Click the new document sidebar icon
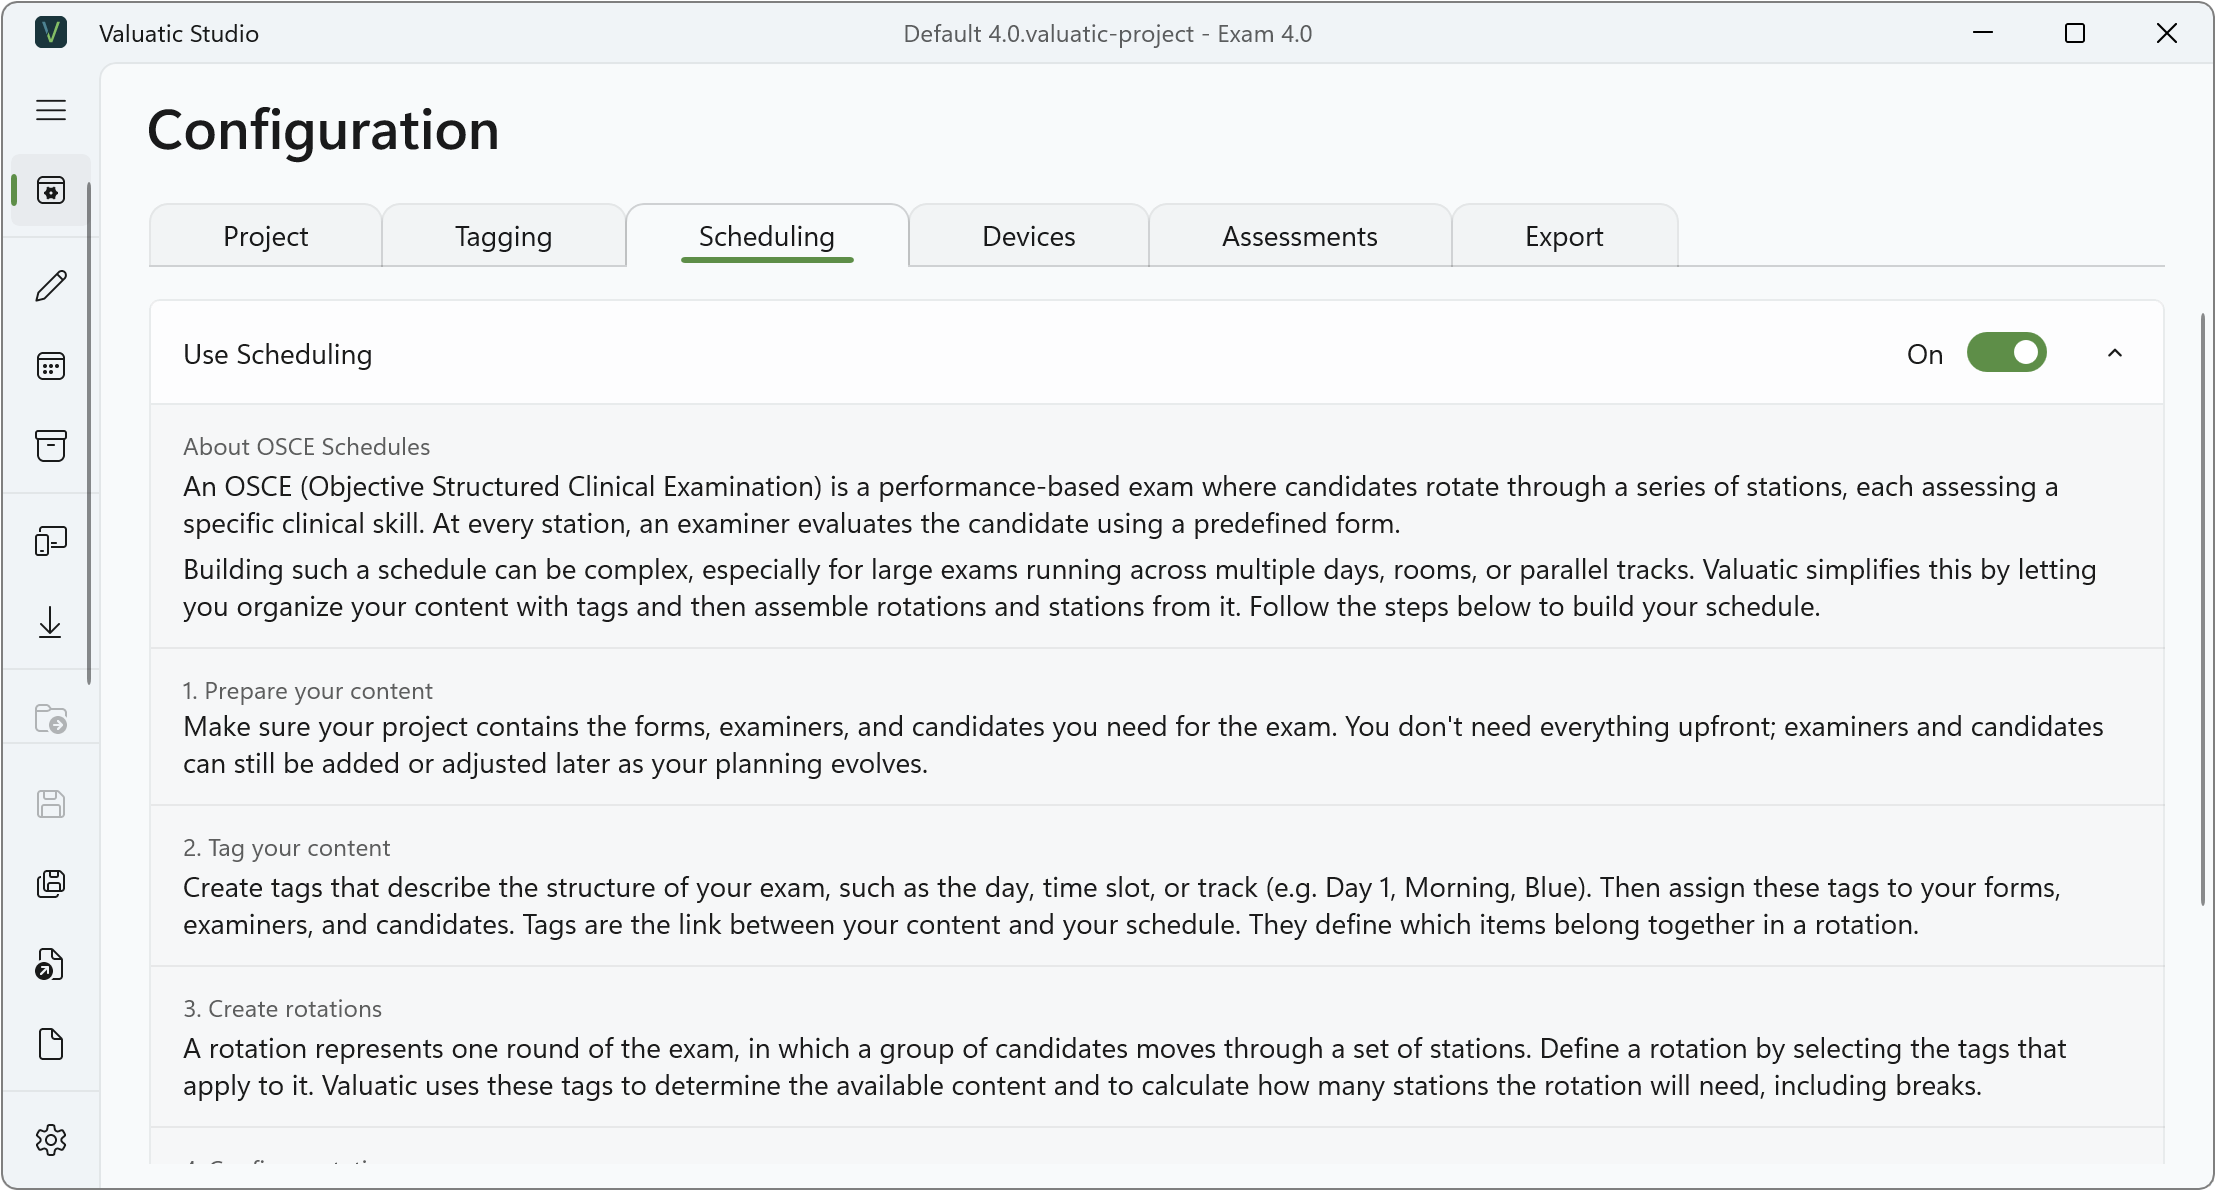Viewport: 2216px width, 1190px height. (x=51, y=1044)
